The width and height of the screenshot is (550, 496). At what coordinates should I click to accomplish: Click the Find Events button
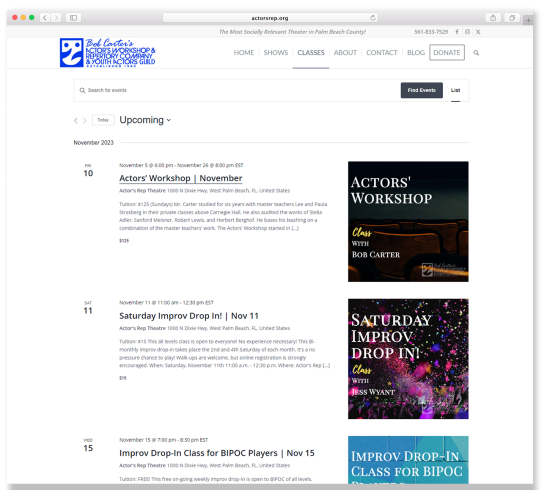[422, 91]
